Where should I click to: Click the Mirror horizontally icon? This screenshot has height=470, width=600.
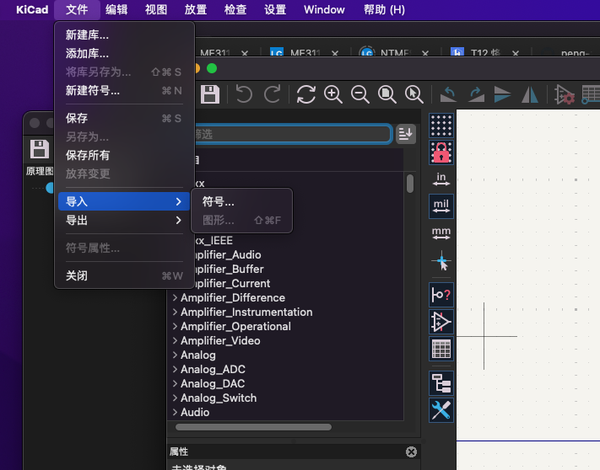pyautogui.click(x=530, y=94)
